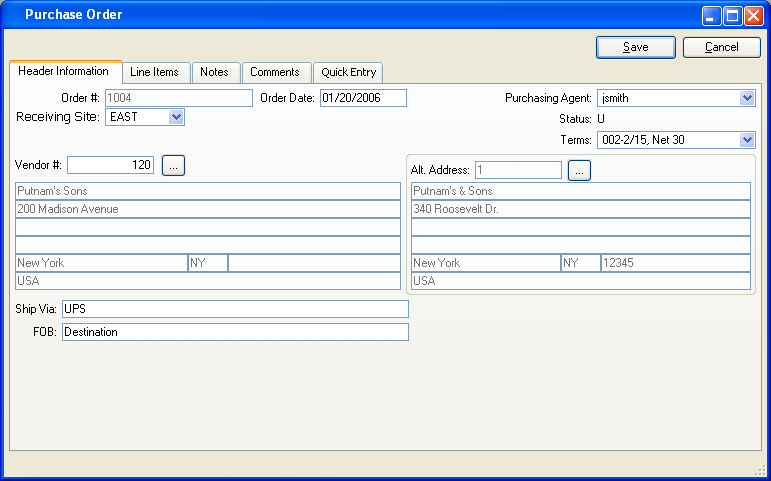Screen dimensions: 771x481
Task: Click the alternate name Putnam's & Sons
Action: pyautogui.click(x=581, y=191)
